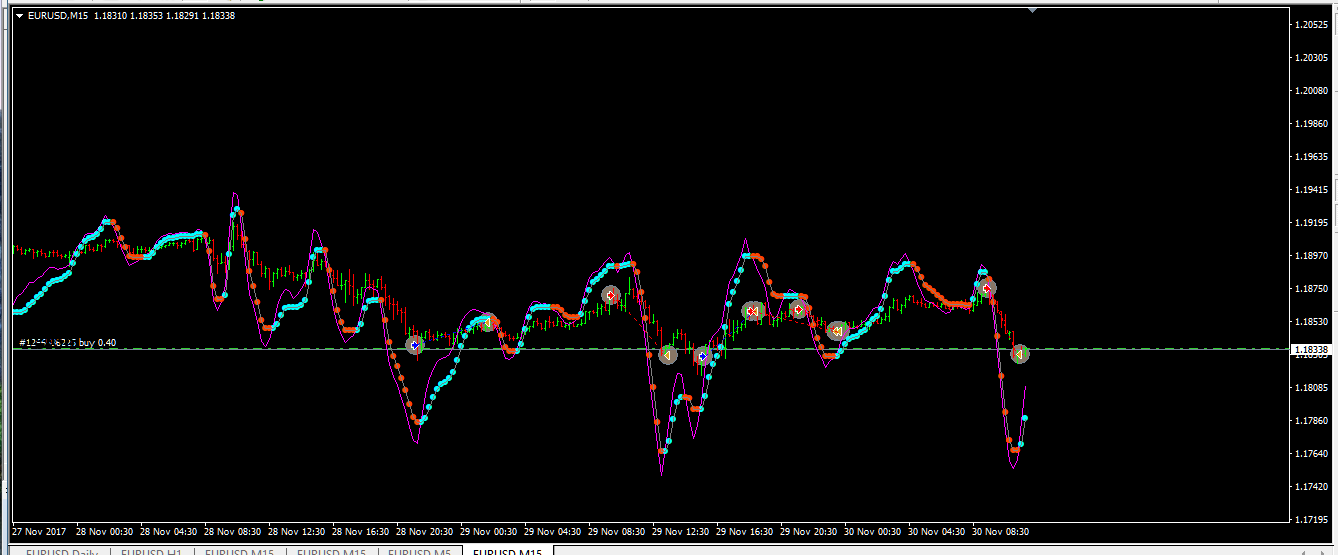Click the red trade arrow near 29 Nov 08:30
This screenshot has height=555, width=1338.
[611, 295]
